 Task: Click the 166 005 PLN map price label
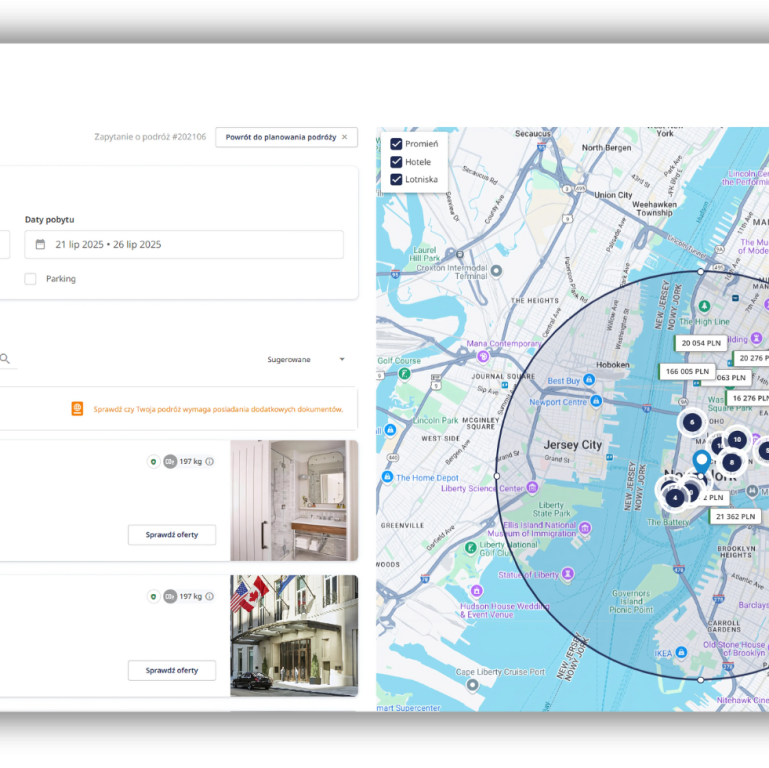coord(687,372)
